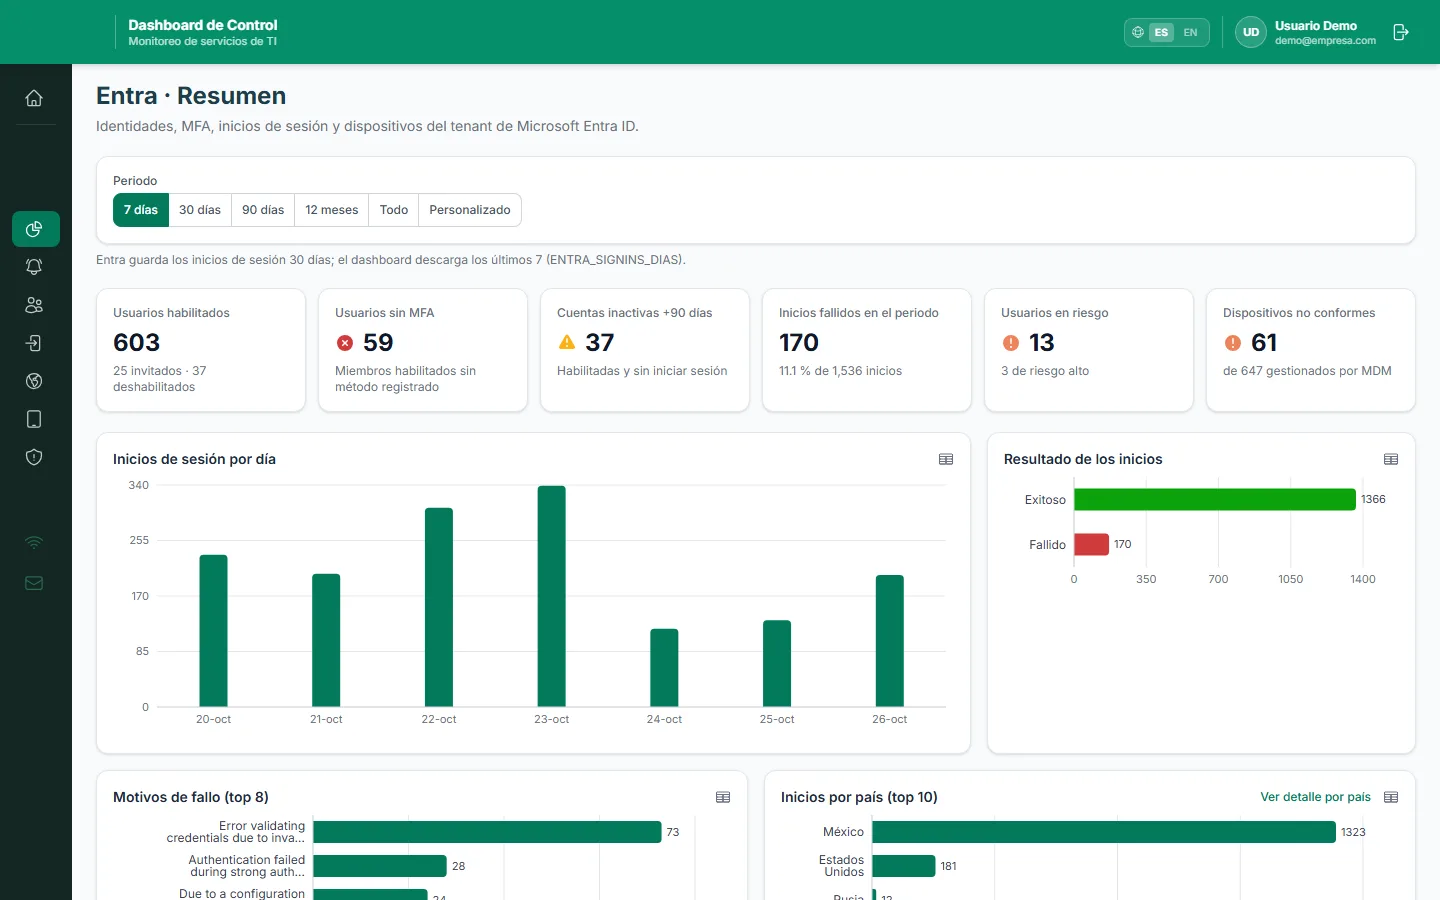Open the Wi-Fi network sidebar icon
Viewport: 1440px width, 900px height.
pyautogui.click(x=34, y=543)
